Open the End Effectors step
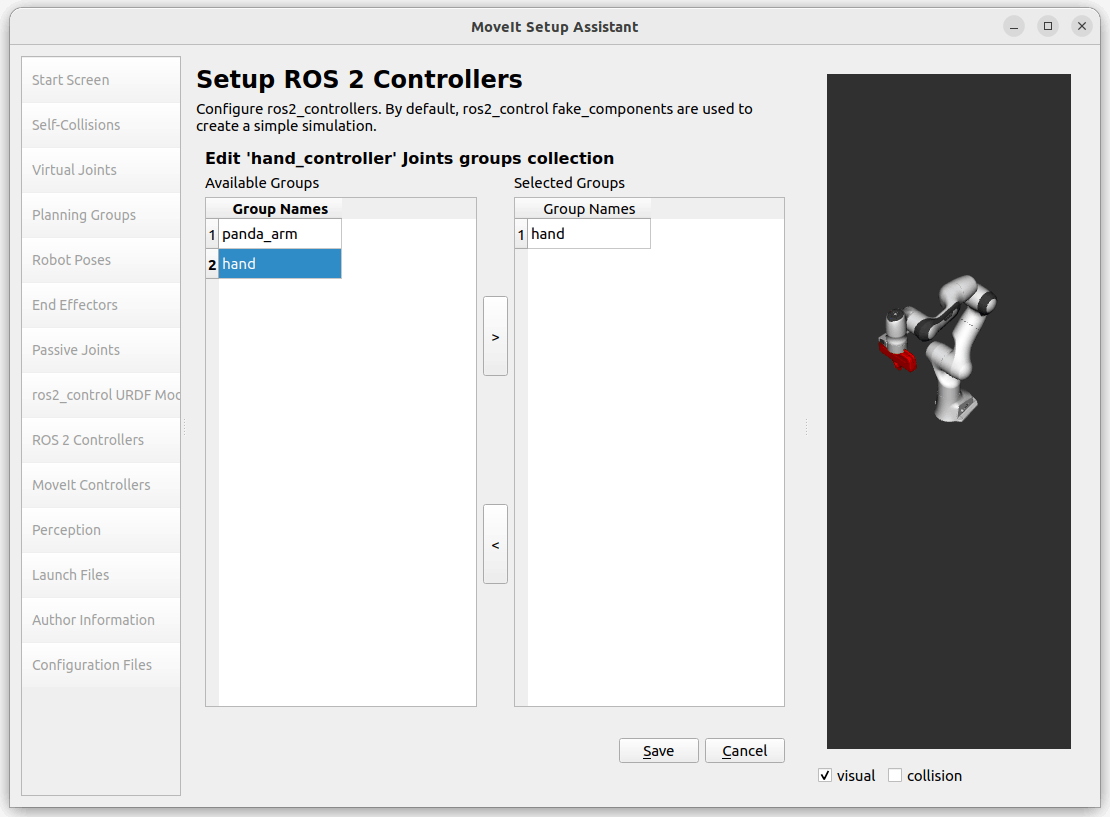Viewport: 1110px width, 817px height. [x=101, y=305]
